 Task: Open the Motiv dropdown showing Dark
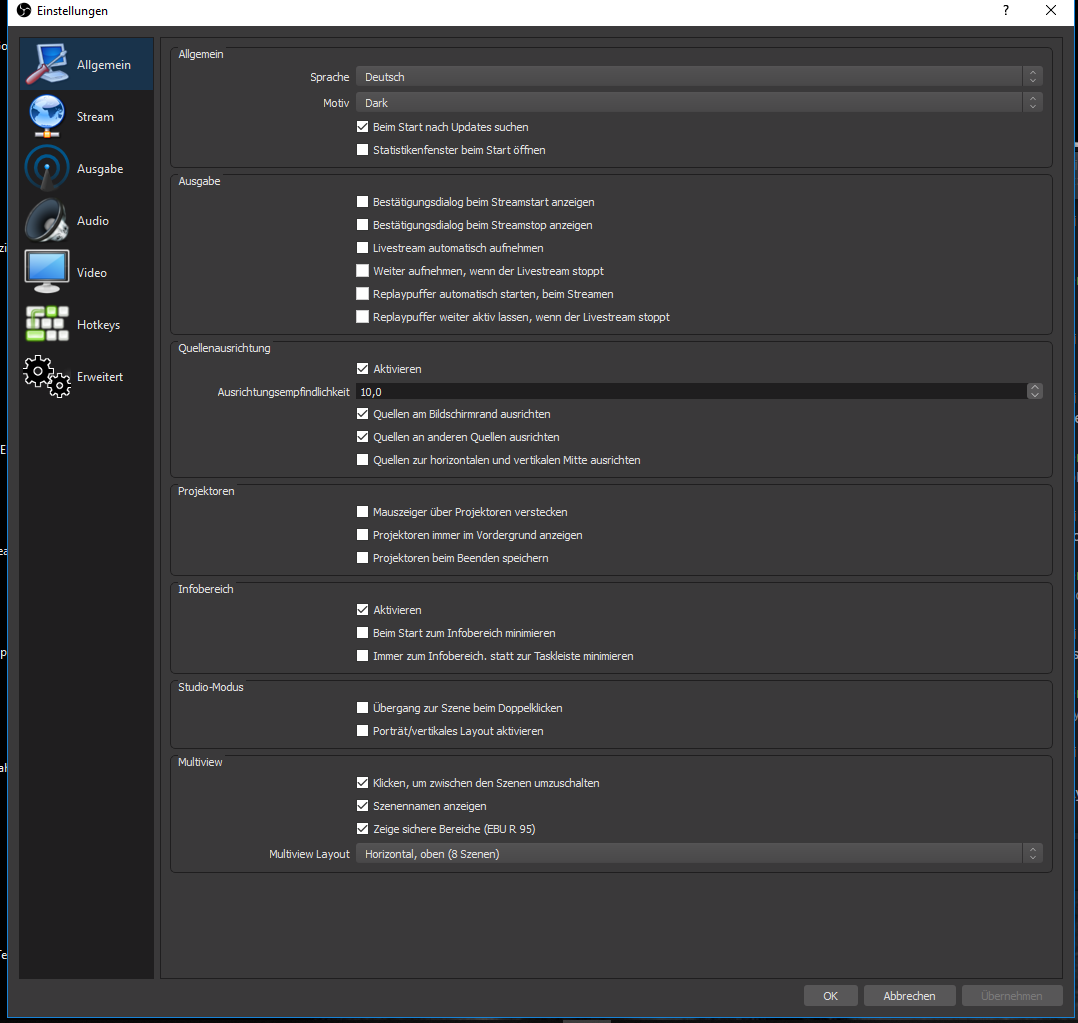(699, 102)
